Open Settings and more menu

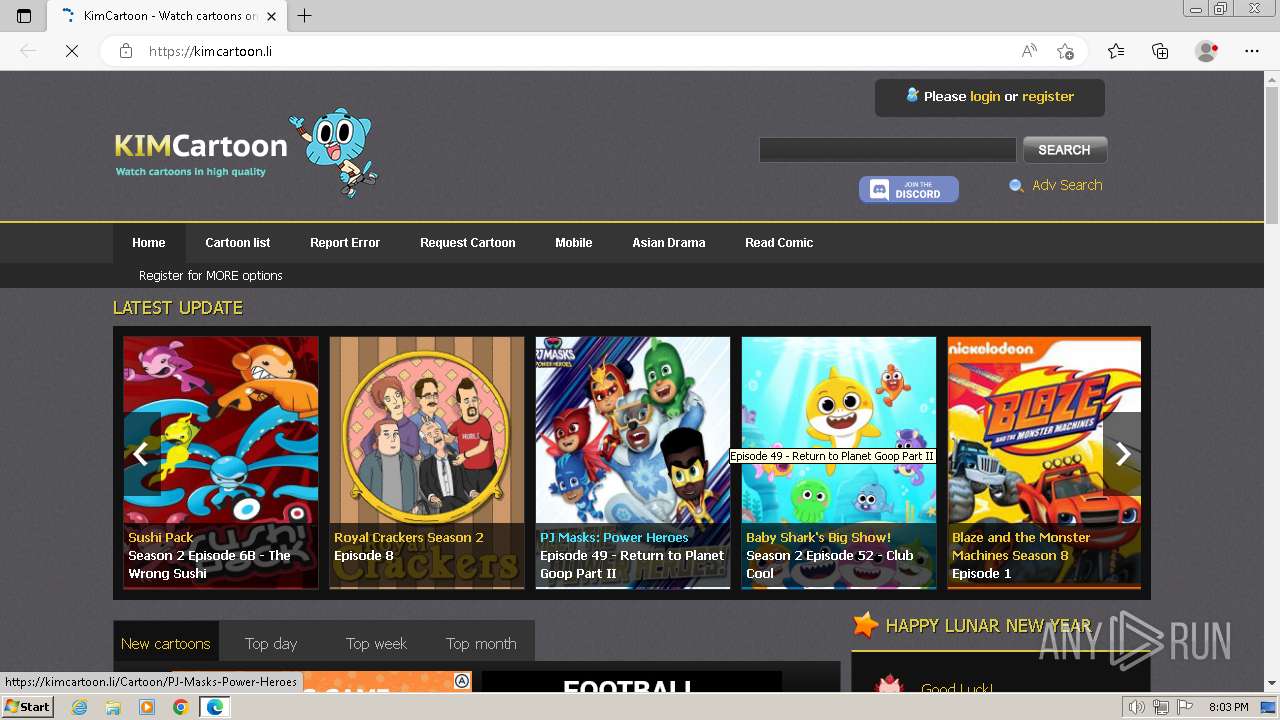pyautogui.click(x=1252, y=51)
